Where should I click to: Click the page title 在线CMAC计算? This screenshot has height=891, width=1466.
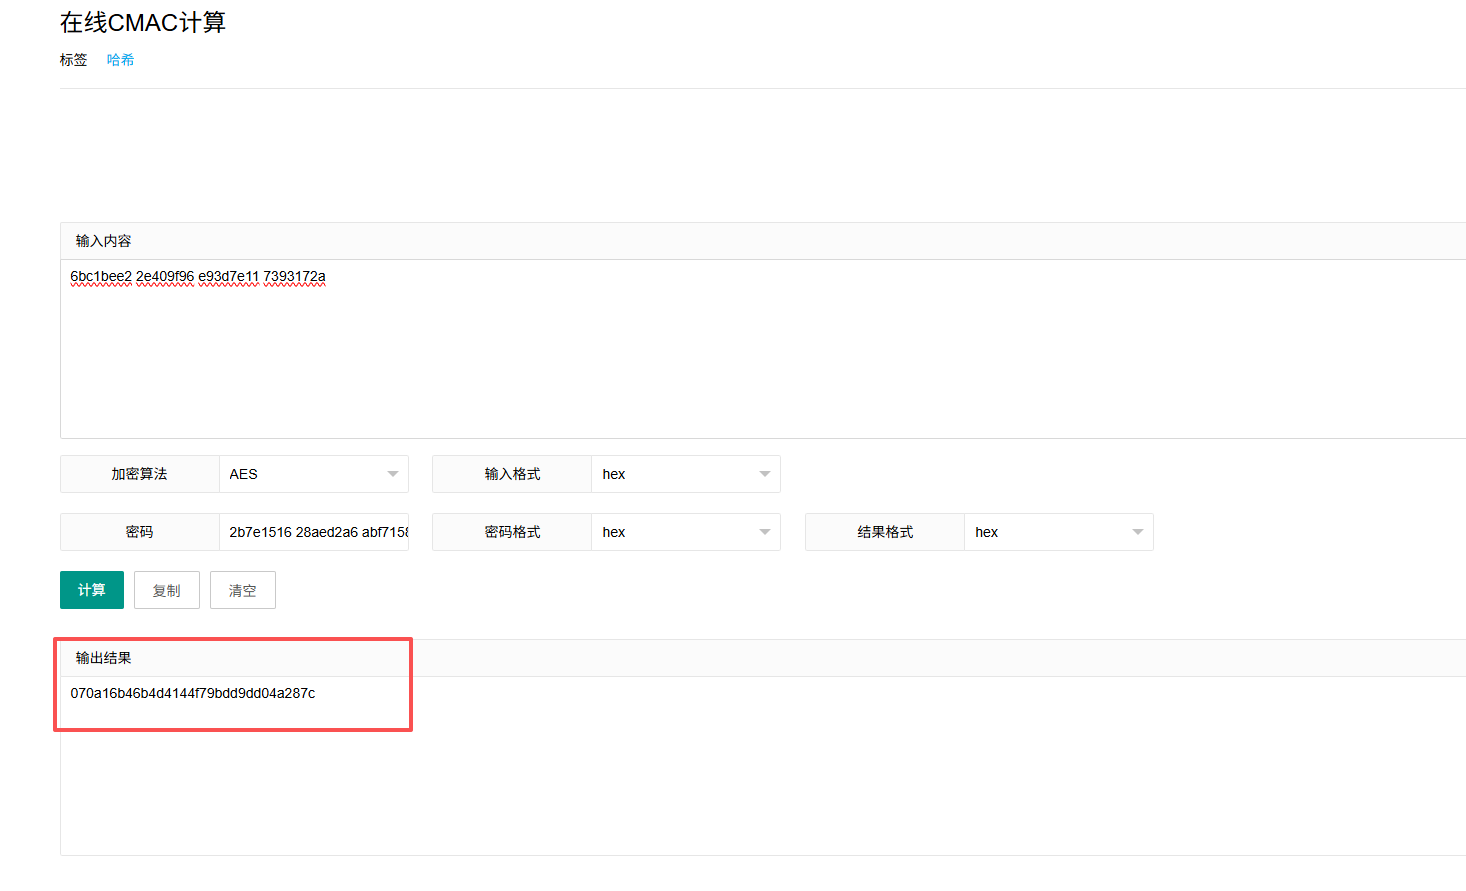(x=143, y=22)
